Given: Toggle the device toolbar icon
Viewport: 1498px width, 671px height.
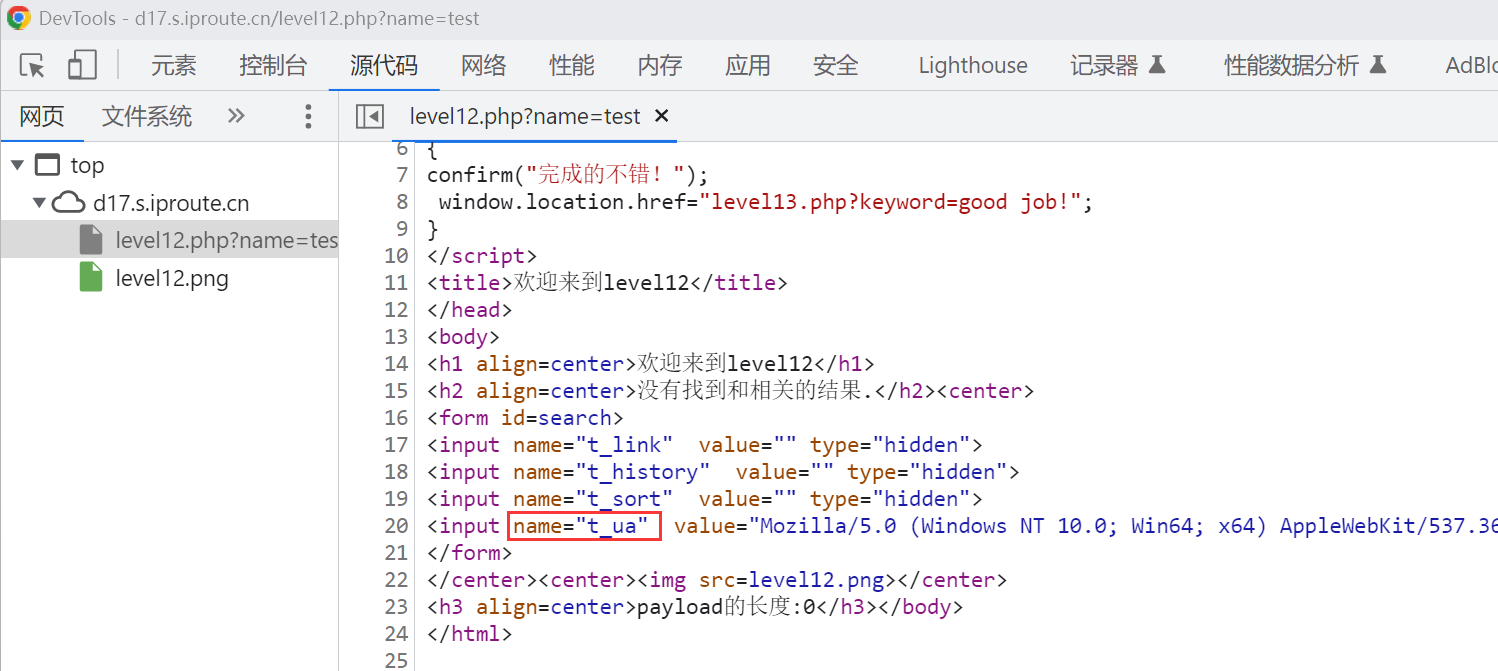Looking at the screenshot, I should pyautogui.click(x=81, y=66).
